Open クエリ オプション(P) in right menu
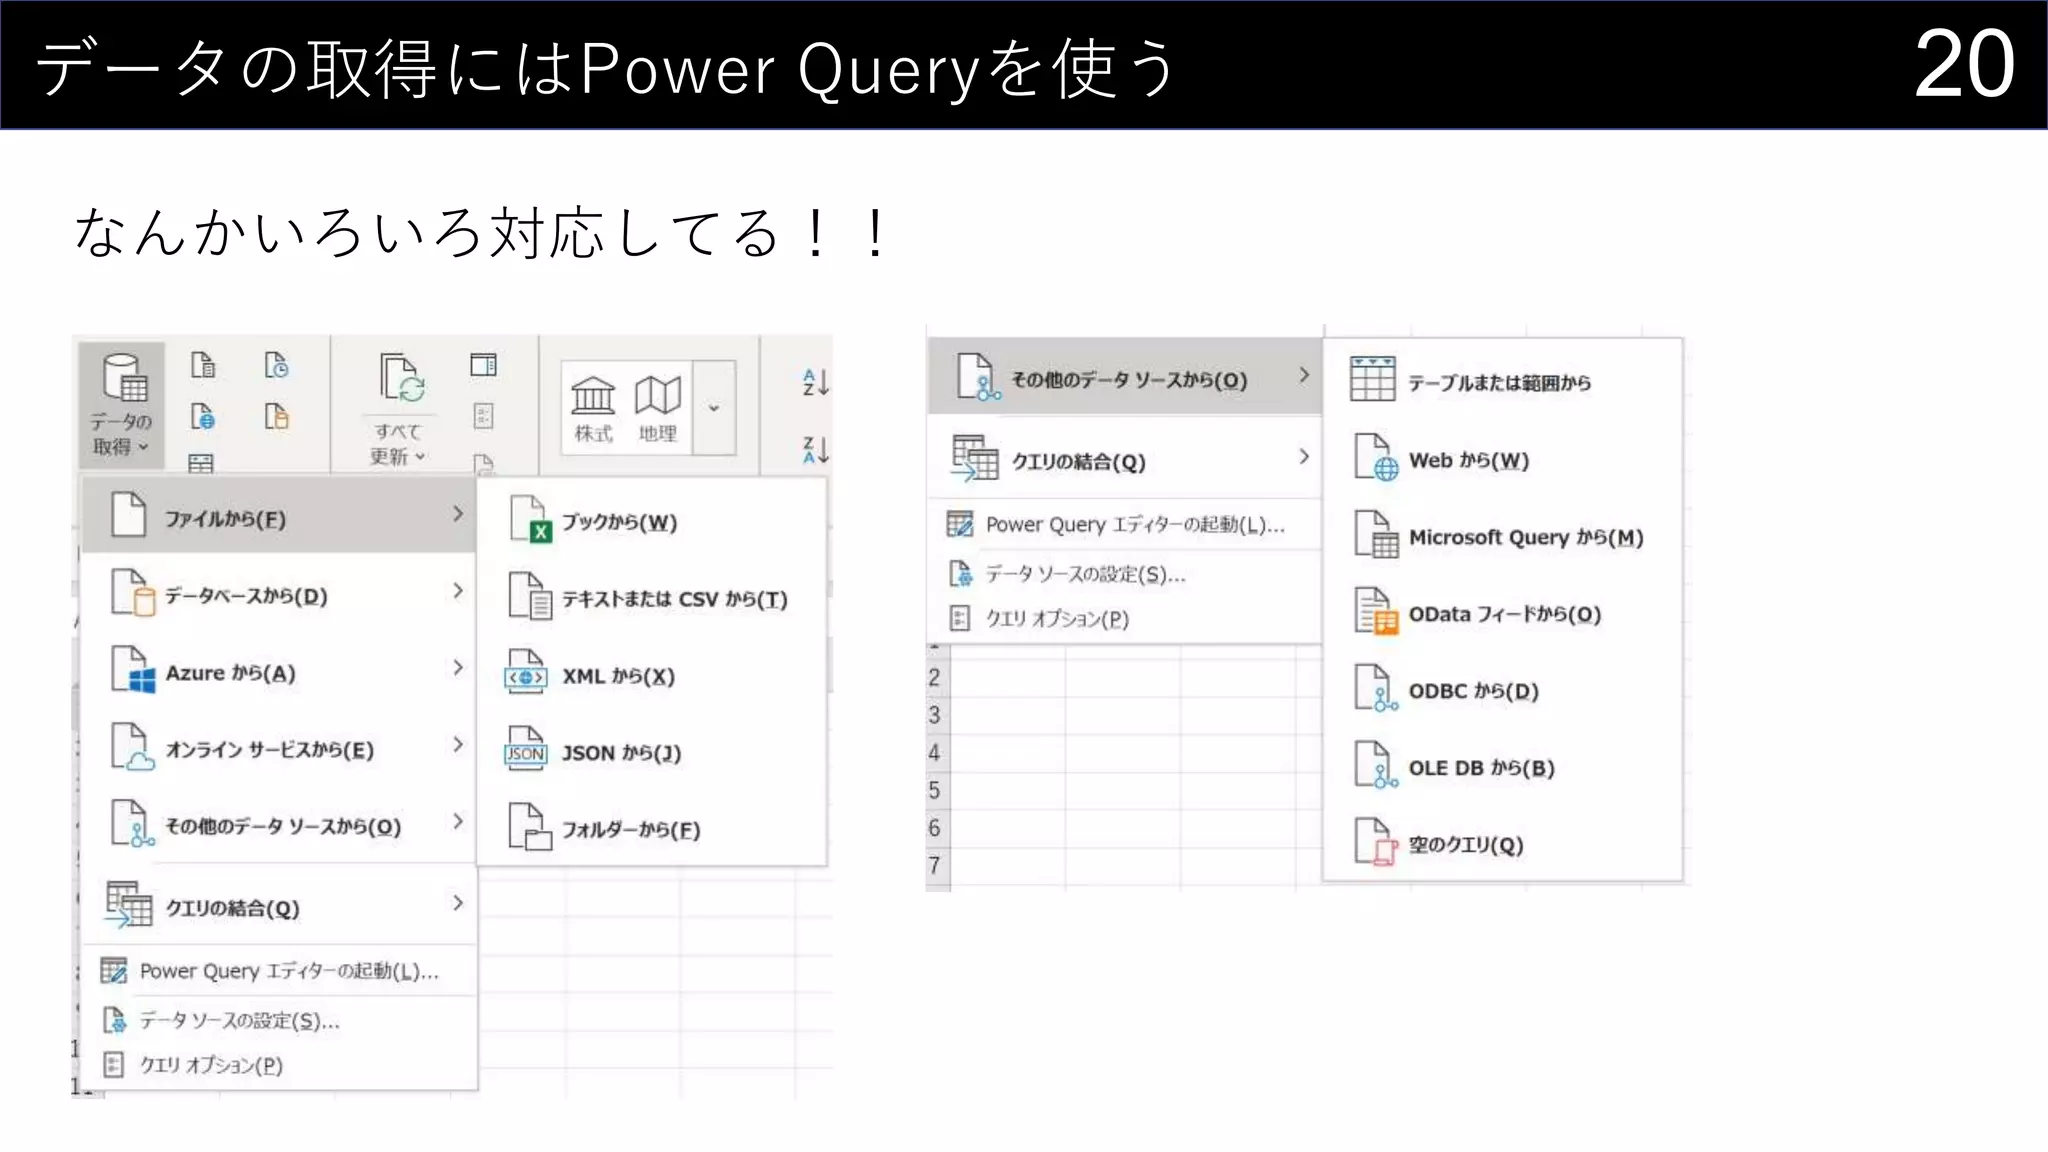The image size is (2048, 1152). coord(1126,618)
